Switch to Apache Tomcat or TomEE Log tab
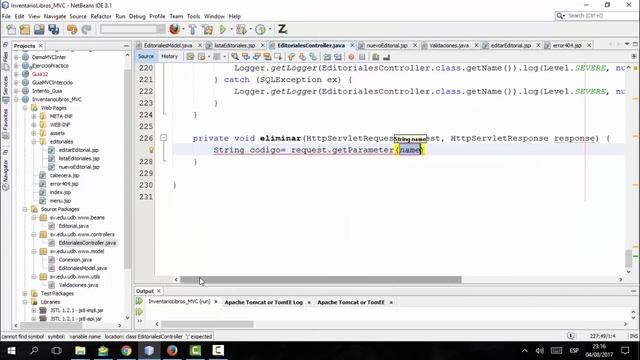Image resolution: width=640 pixels, height=360 pixels. 264,302
